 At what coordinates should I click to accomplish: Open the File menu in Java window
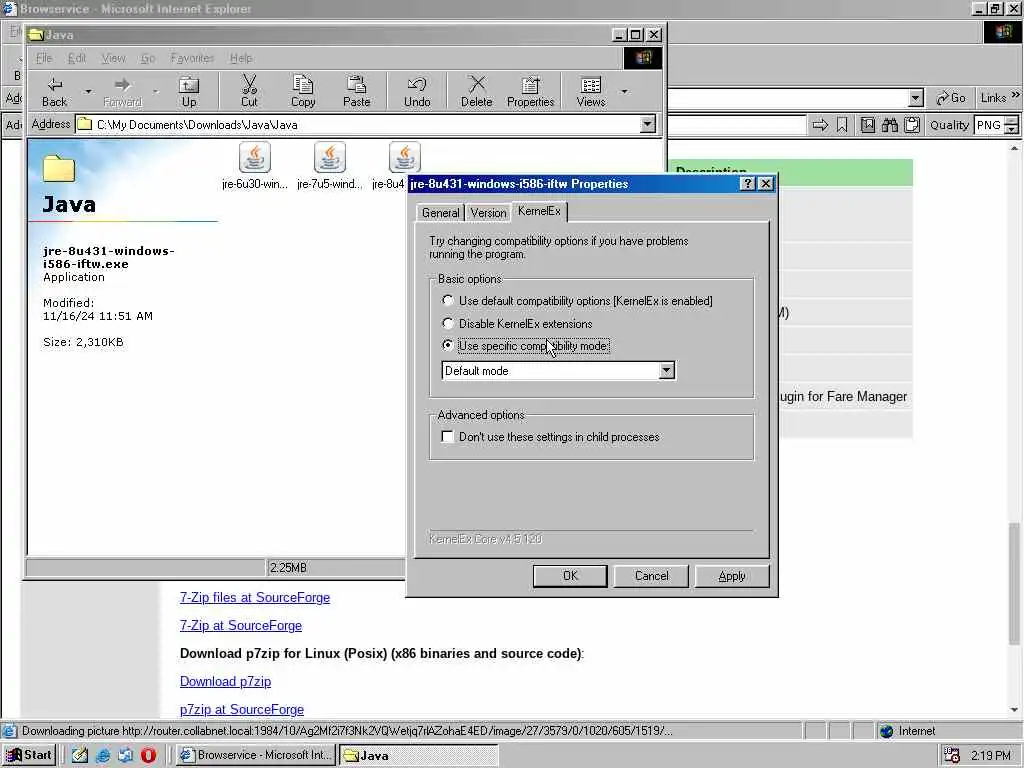[x=44, y=58]
